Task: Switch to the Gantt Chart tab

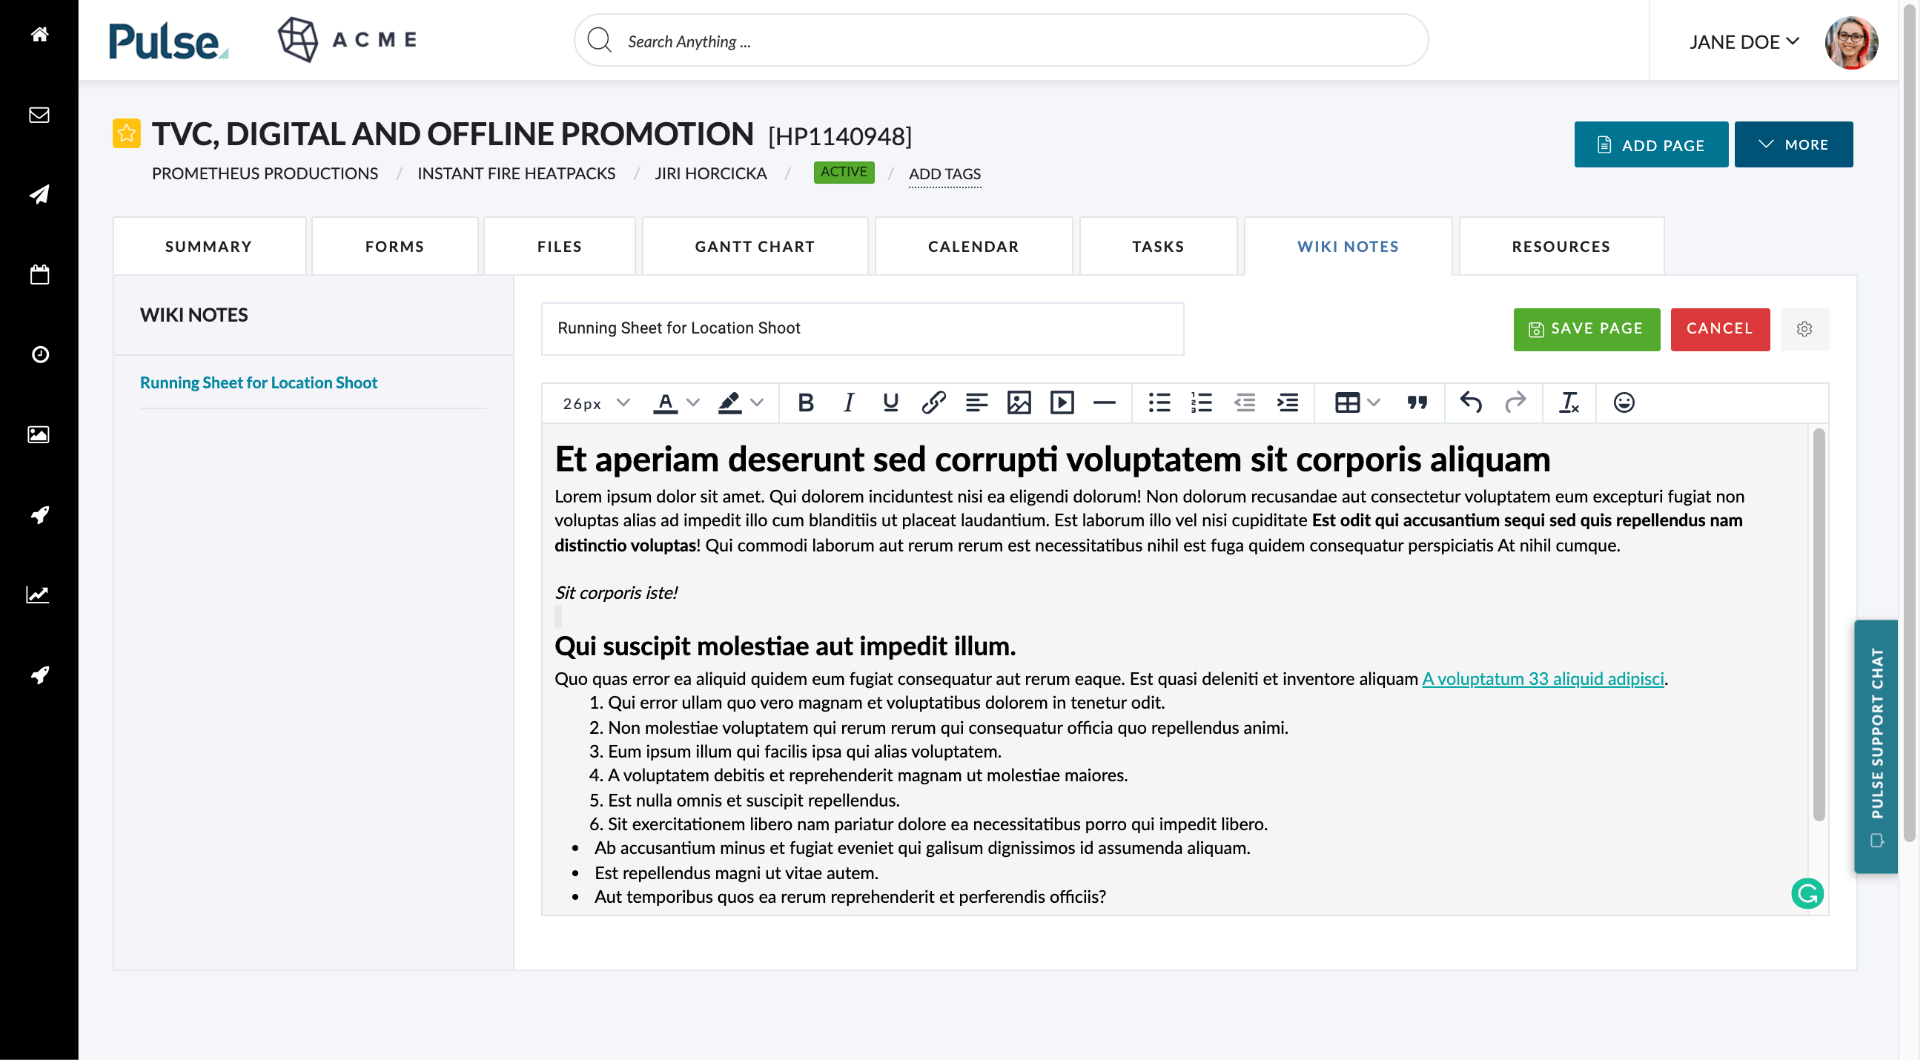Action: [755, 246]
